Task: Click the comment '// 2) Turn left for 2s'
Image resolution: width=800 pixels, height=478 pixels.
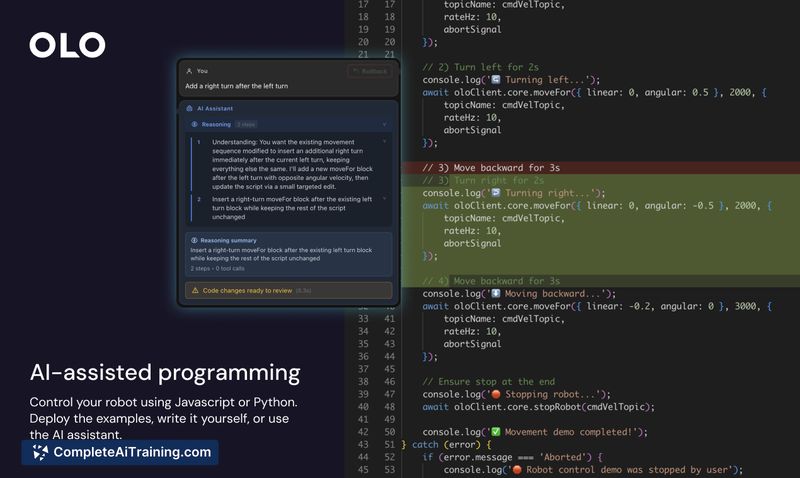Action: pos(480,67)
